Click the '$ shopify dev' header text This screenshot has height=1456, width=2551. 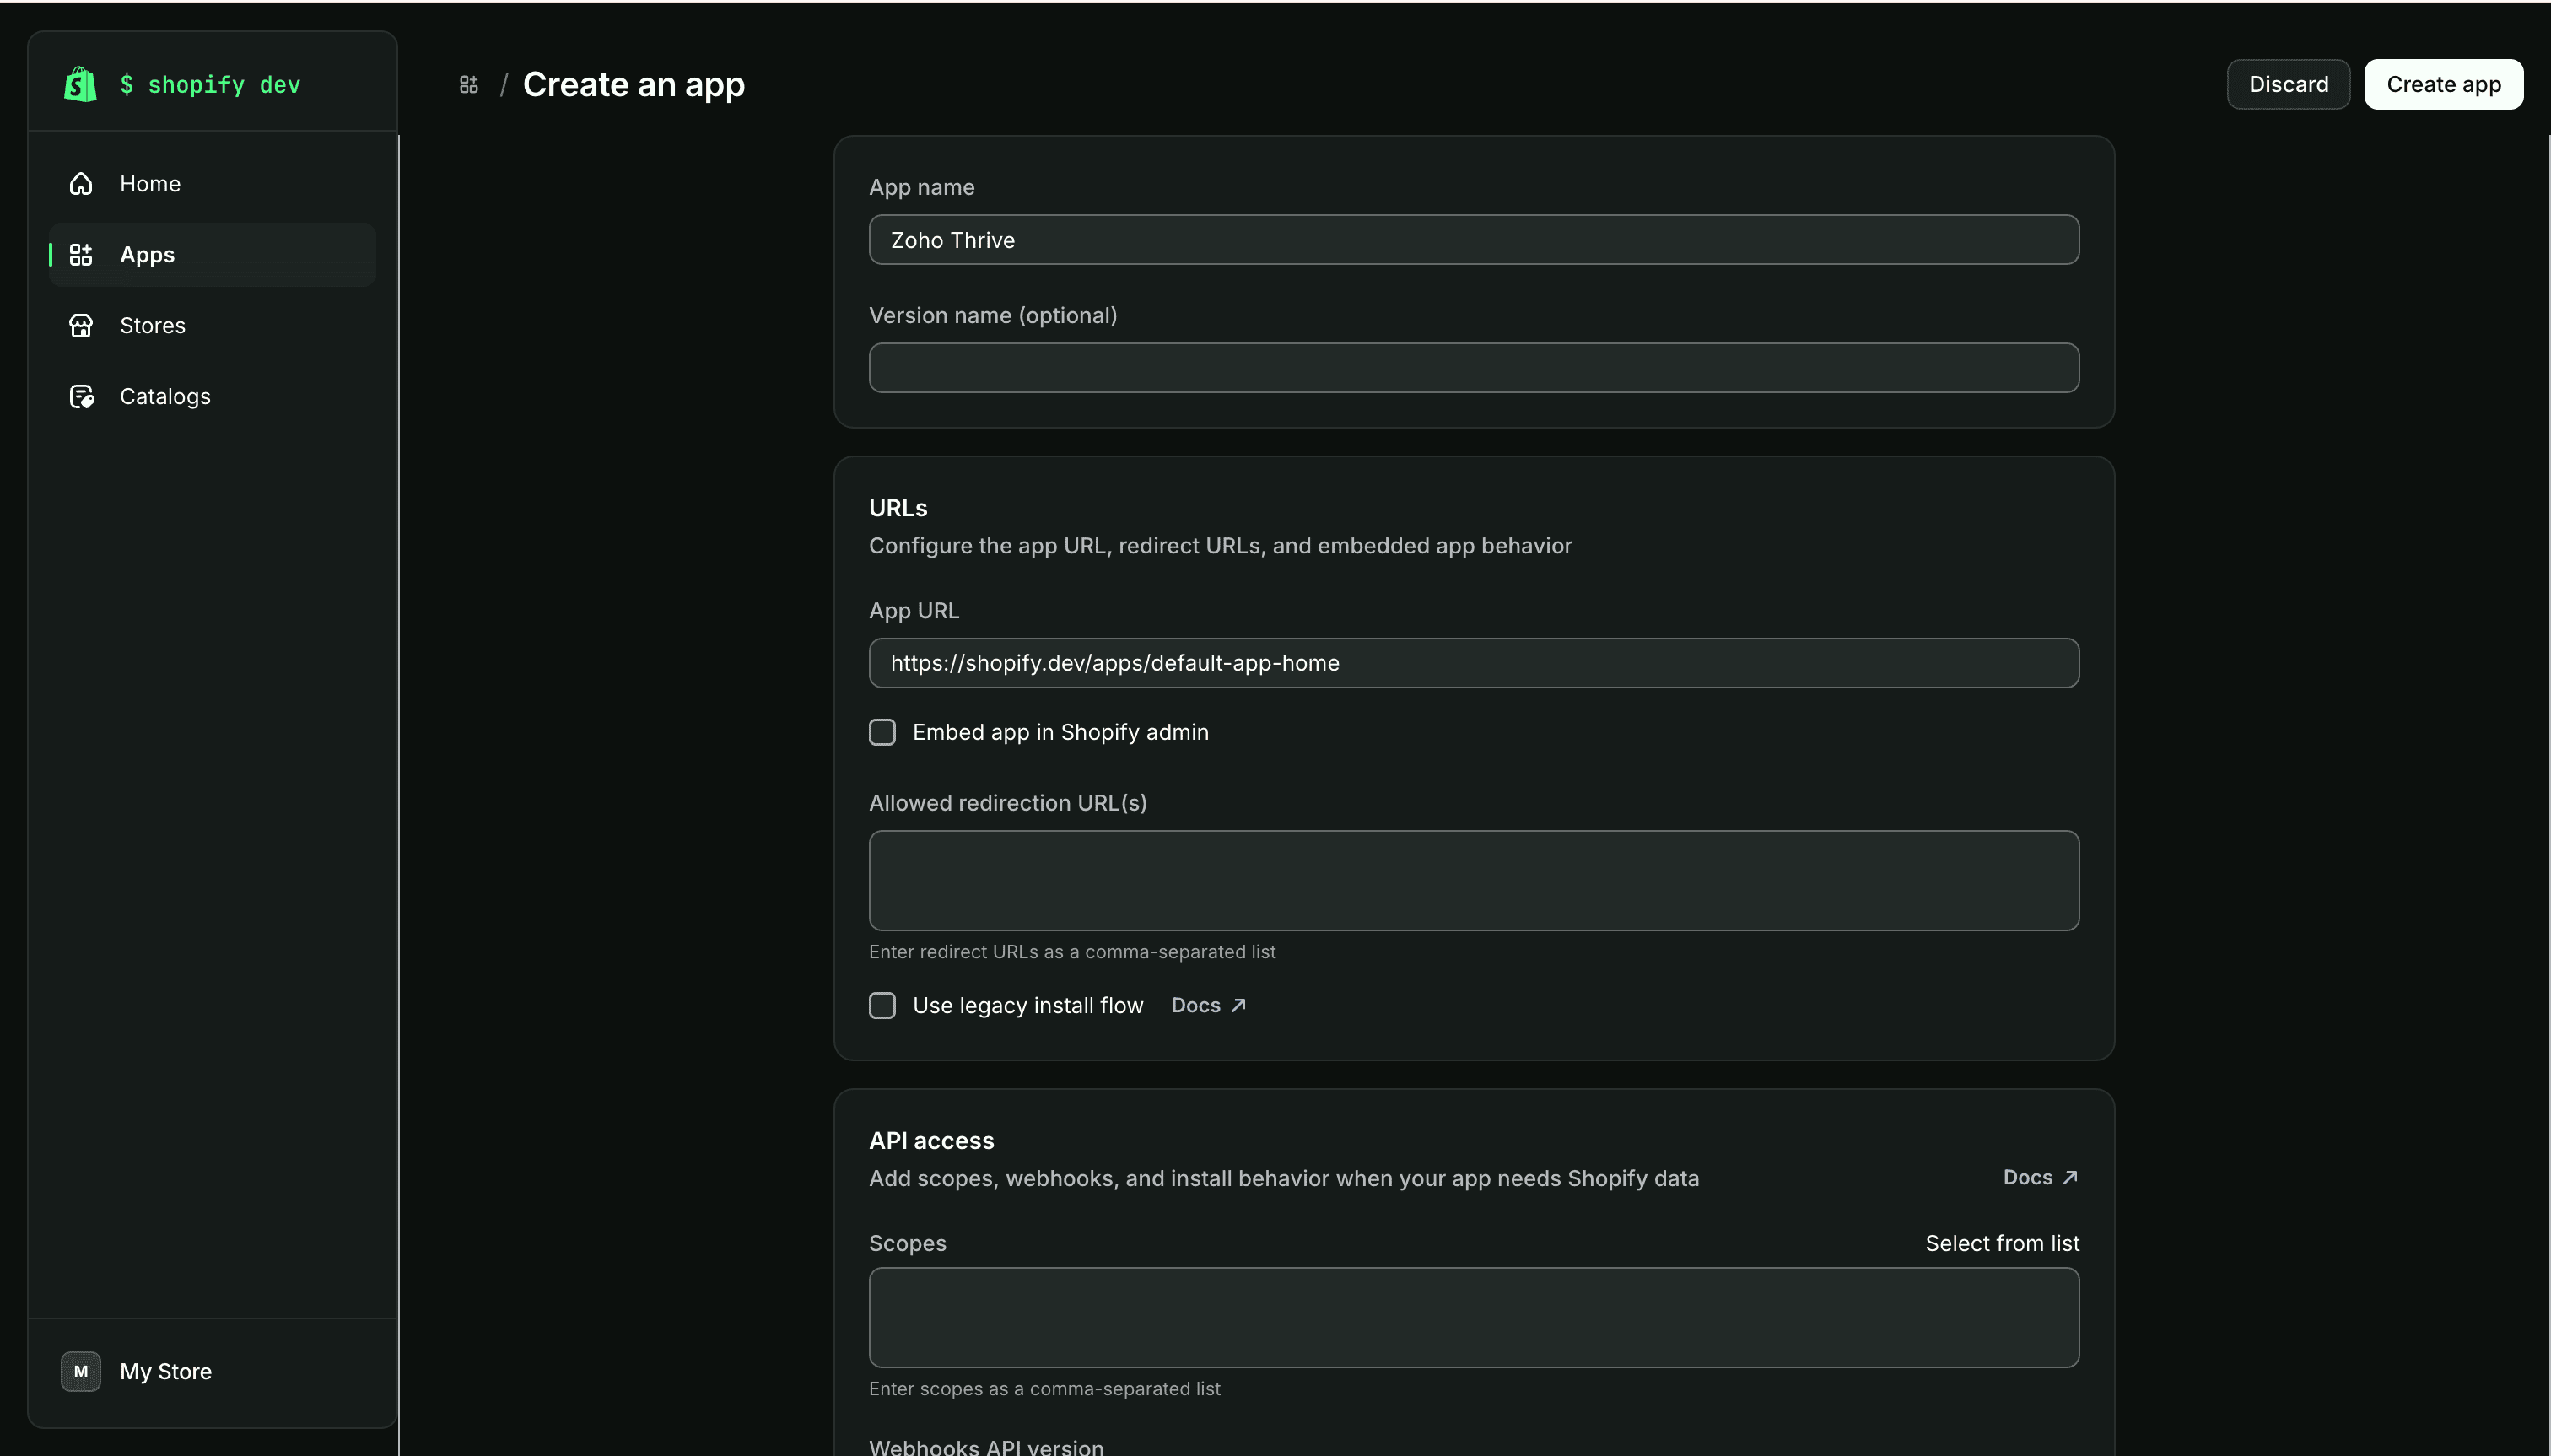click(x=210, y=85)
